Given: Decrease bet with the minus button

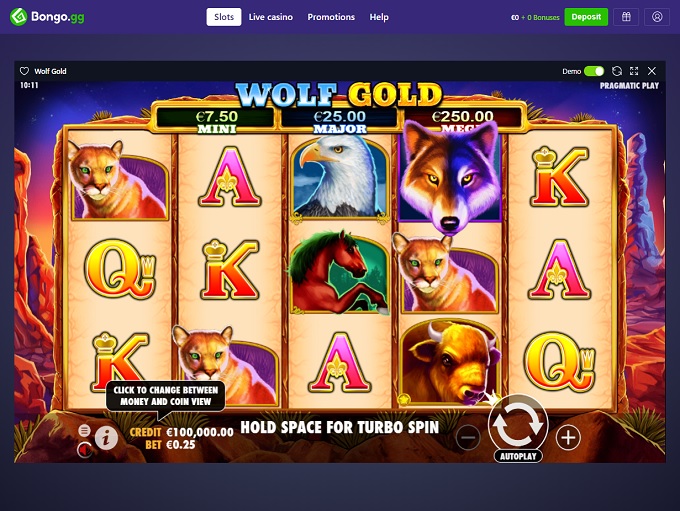Looking at the screenshot, I should click(x=468, y=438).
